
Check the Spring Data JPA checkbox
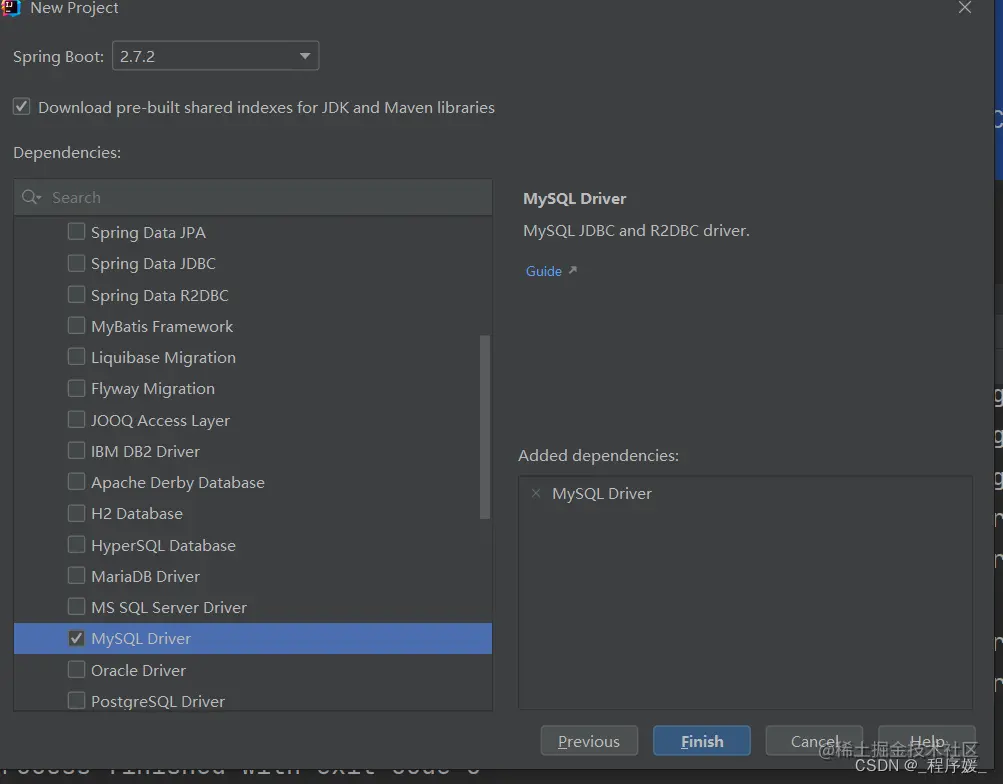(x=76, y=231)
